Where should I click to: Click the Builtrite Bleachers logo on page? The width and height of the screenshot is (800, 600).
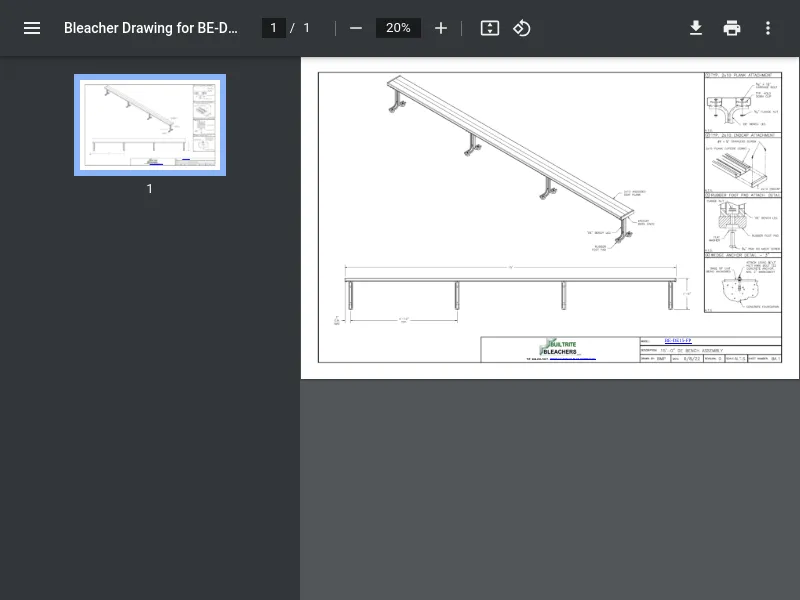[x=559, y=347]
